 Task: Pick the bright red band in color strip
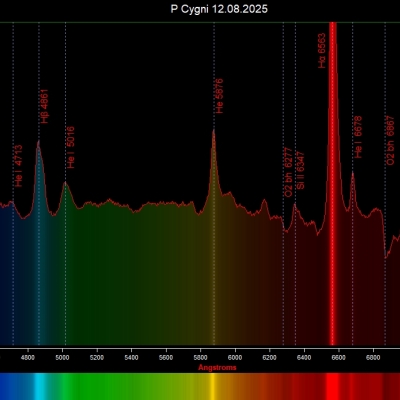332,386
